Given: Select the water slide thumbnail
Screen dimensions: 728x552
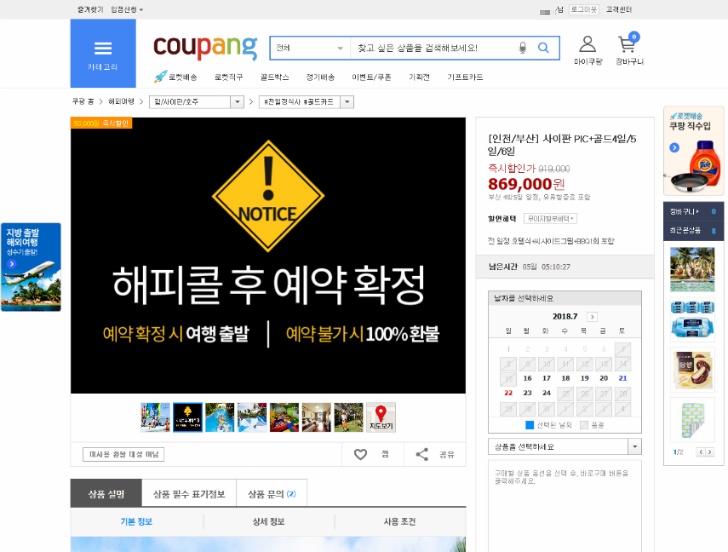Looking at the screenshot, I should coord(220,417).
